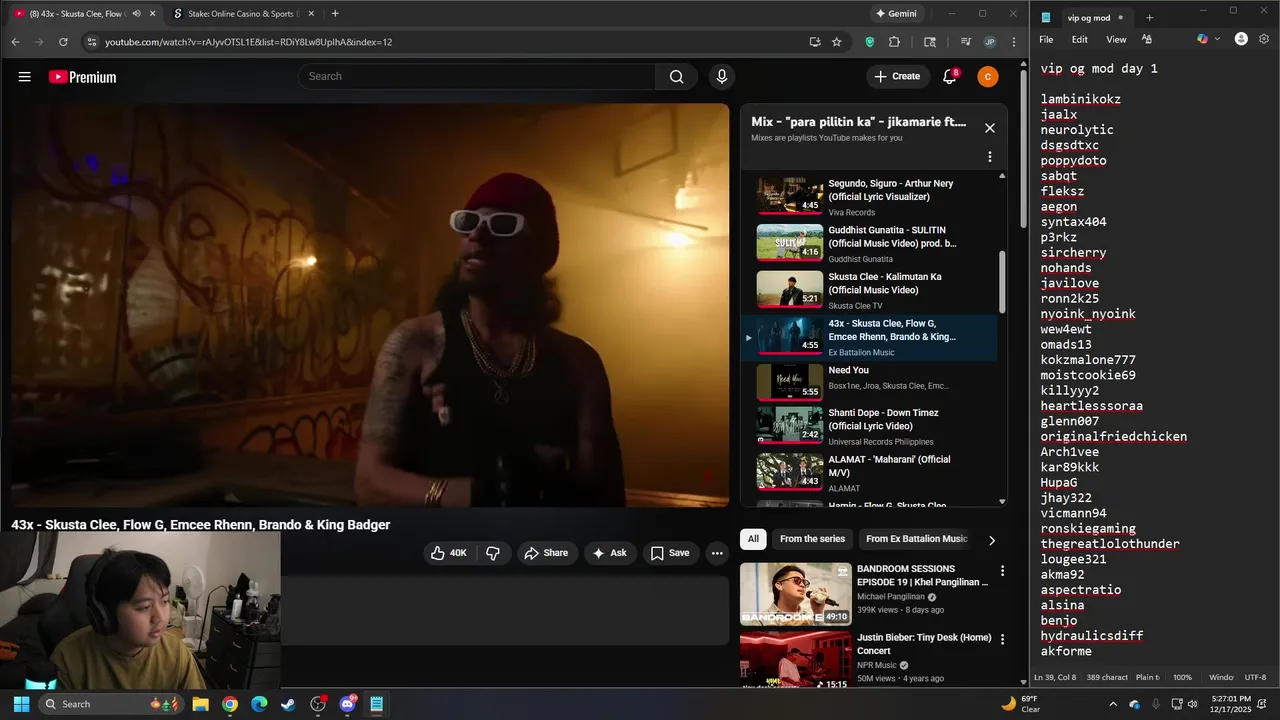
Task: Select the All filter chip
Action: click(x=753, y=539)
